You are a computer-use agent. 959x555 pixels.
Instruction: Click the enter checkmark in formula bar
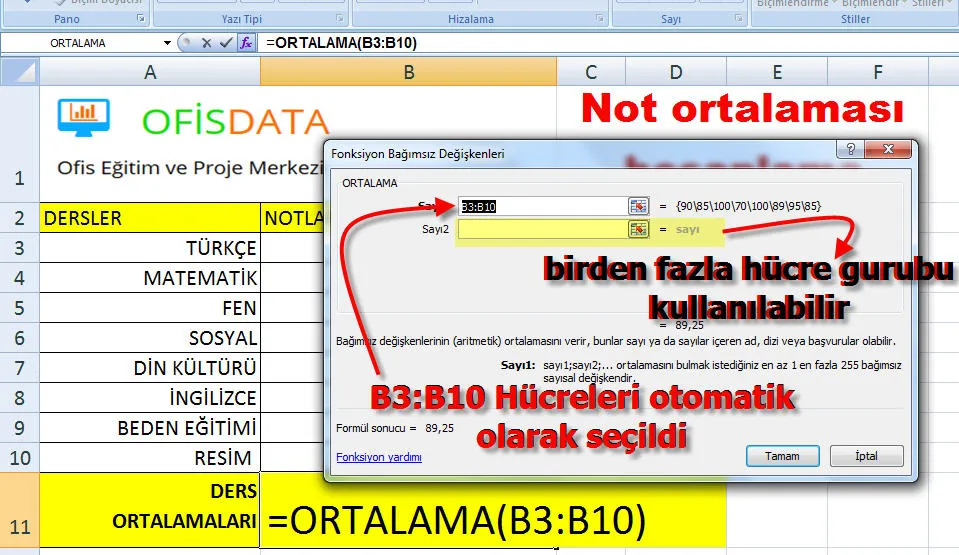tap(224, 43)
